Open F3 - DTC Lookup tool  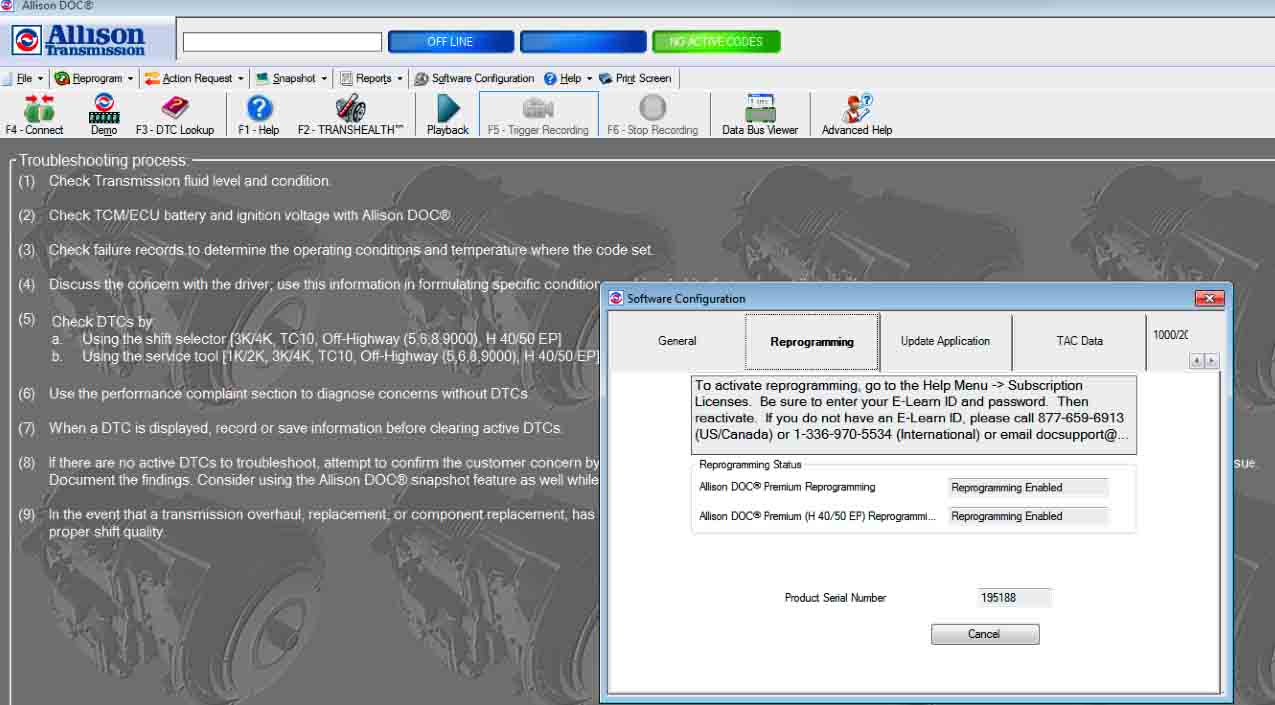[175, 114]
